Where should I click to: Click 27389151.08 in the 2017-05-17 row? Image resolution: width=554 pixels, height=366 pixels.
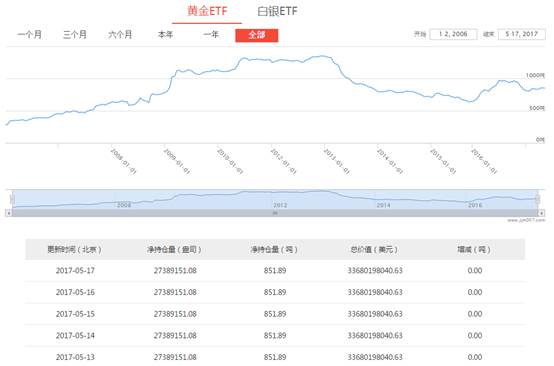coord(175,271)
